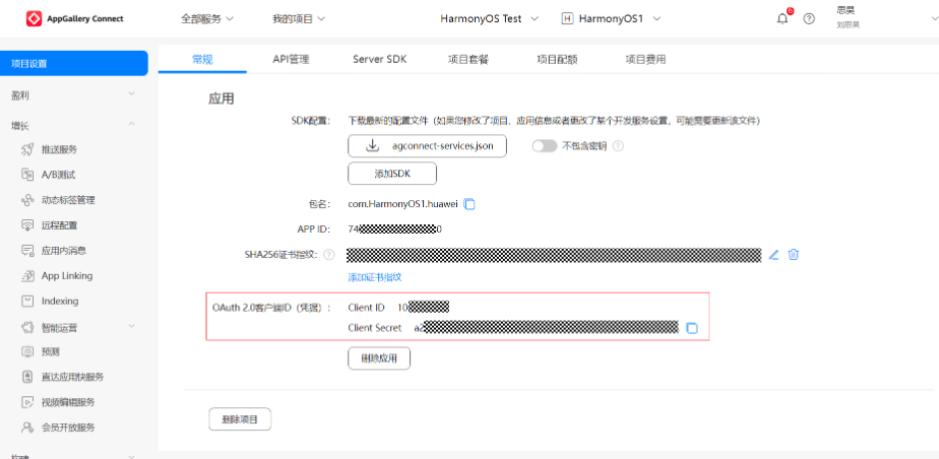Click the Indexing icon
The width and height of the screenshot is (939, 459).
click(27, 301)
